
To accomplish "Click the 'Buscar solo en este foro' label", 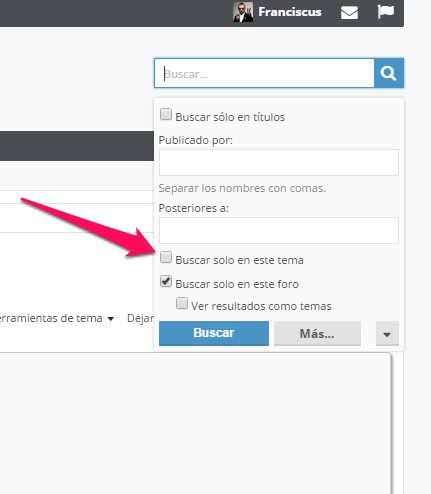I will pos(237,284).
